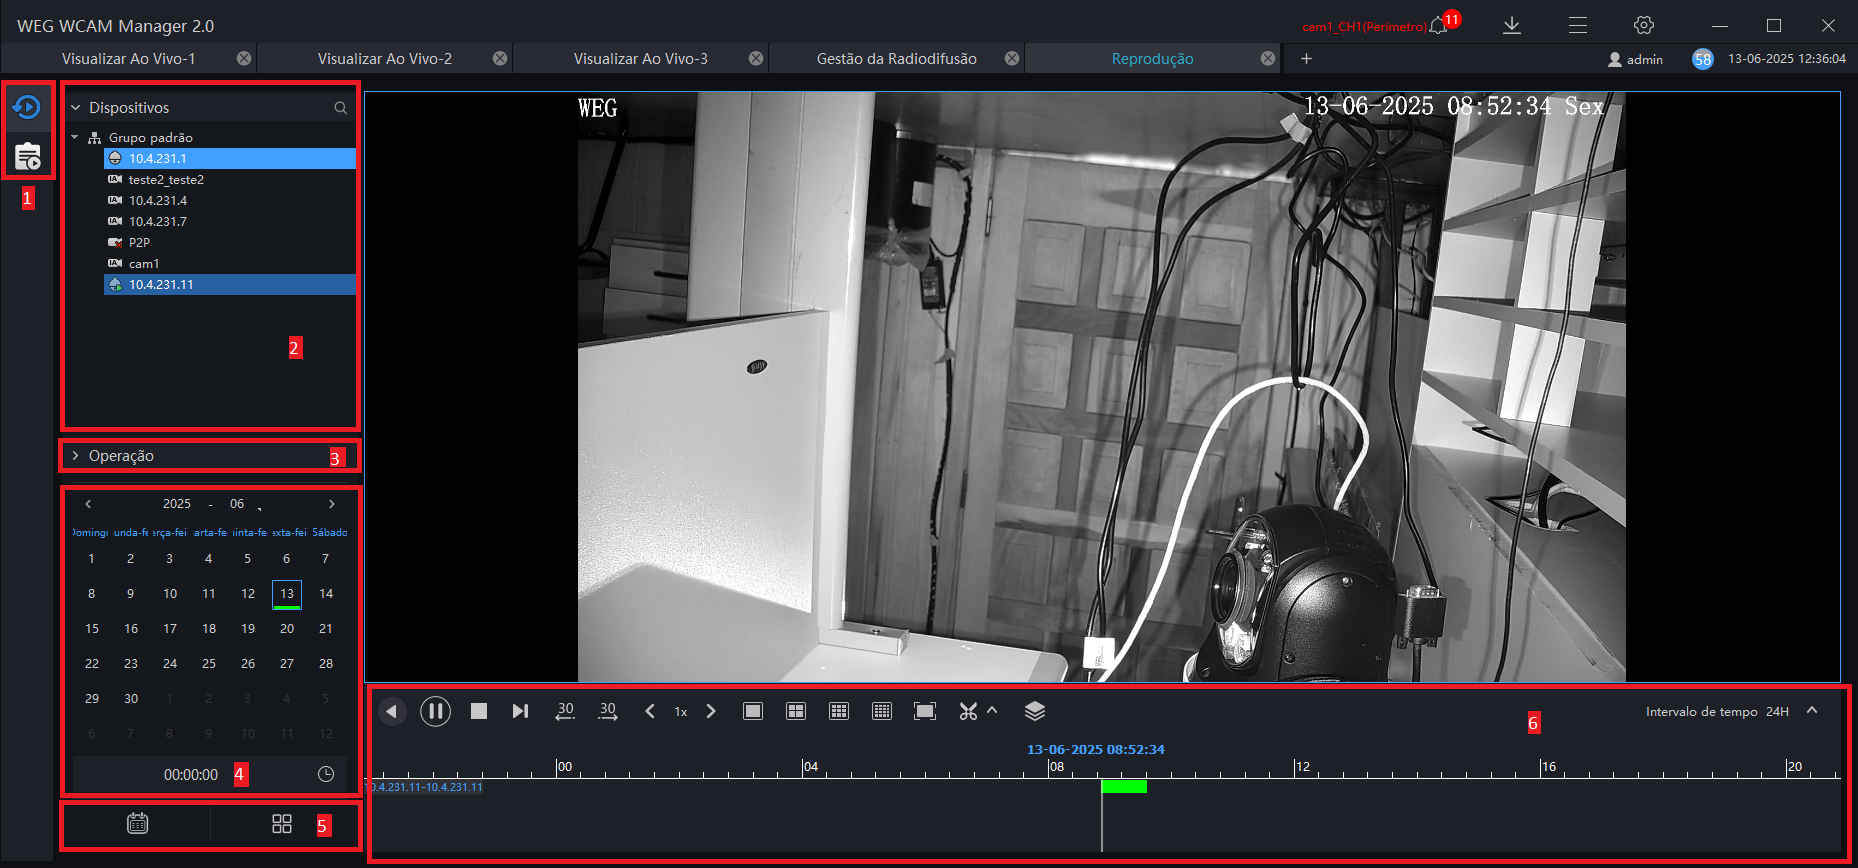Open the settings gear in title bar
The width and height of the screenshot is (1858, 868).
click(x=1644, y=26)
